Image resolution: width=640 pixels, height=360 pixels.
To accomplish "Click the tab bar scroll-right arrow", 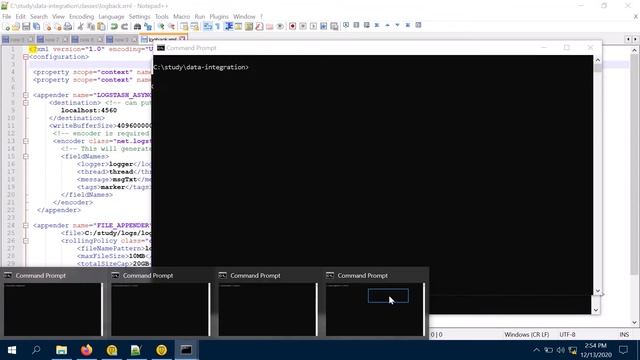I will click(x=635, y=39).
